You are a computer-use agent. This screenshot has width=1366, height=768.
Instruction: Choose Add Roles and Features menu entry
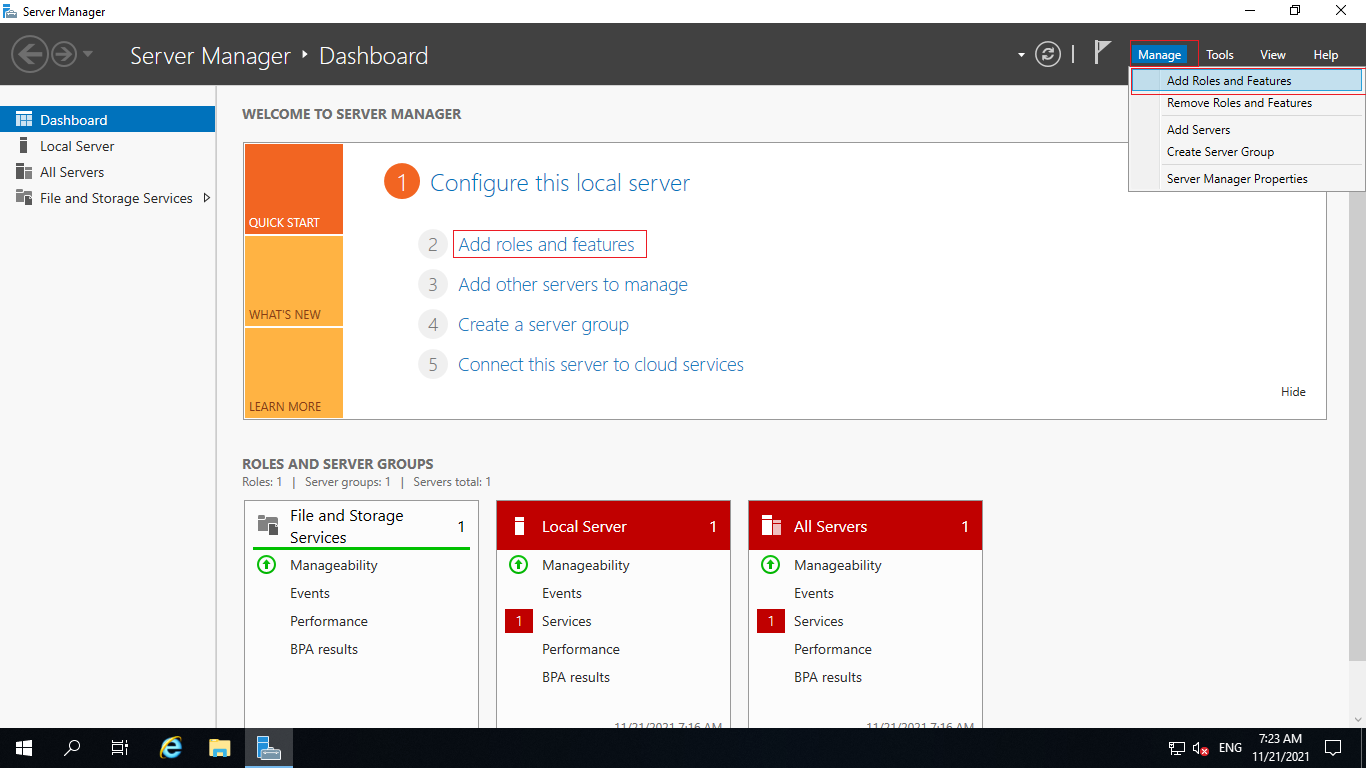(1246, 81)
